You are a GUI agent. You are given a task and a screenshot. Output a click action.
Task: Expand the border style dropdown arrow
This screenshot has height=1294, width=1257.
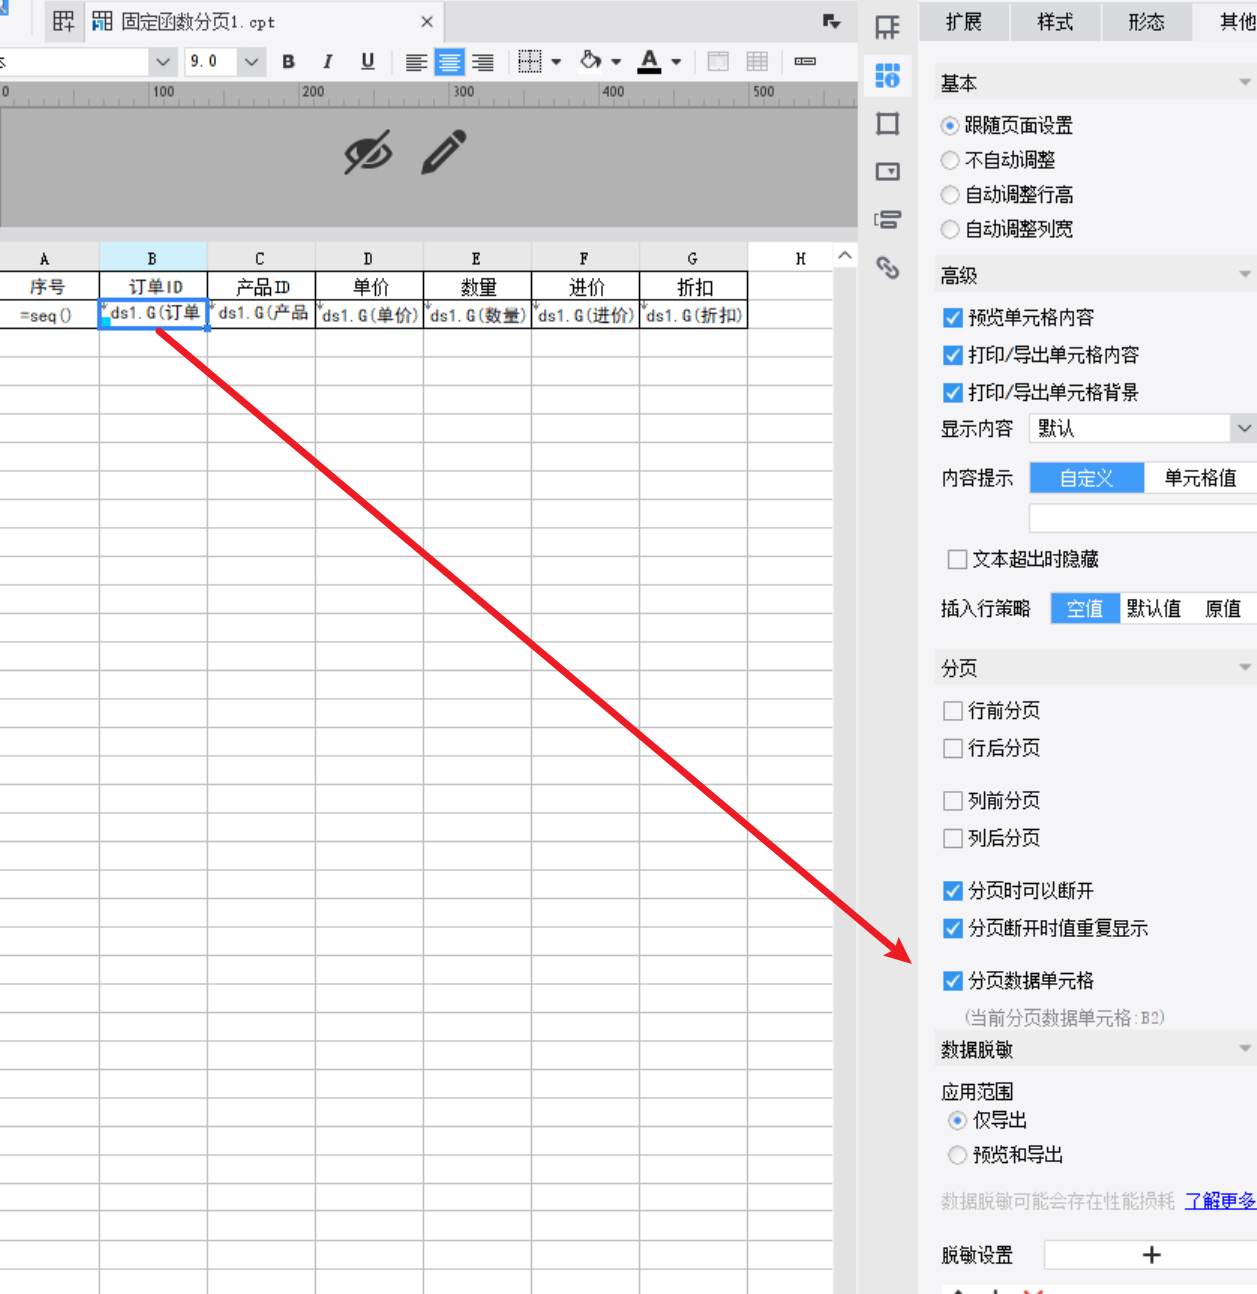tap(556, 62)
